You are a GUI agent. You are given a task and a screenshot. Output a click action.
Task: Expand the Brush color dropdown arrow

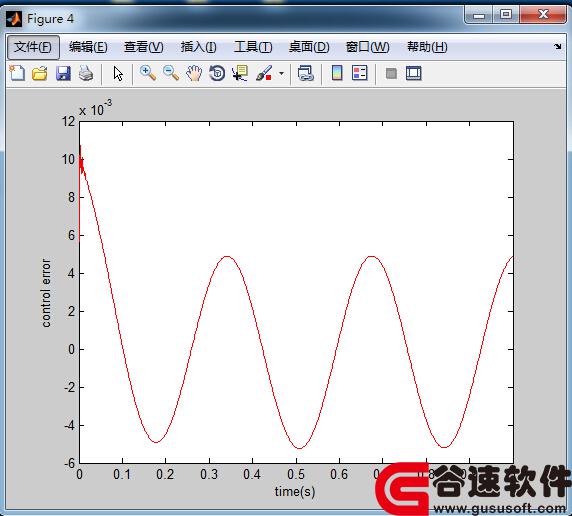[x=281, y=73]
